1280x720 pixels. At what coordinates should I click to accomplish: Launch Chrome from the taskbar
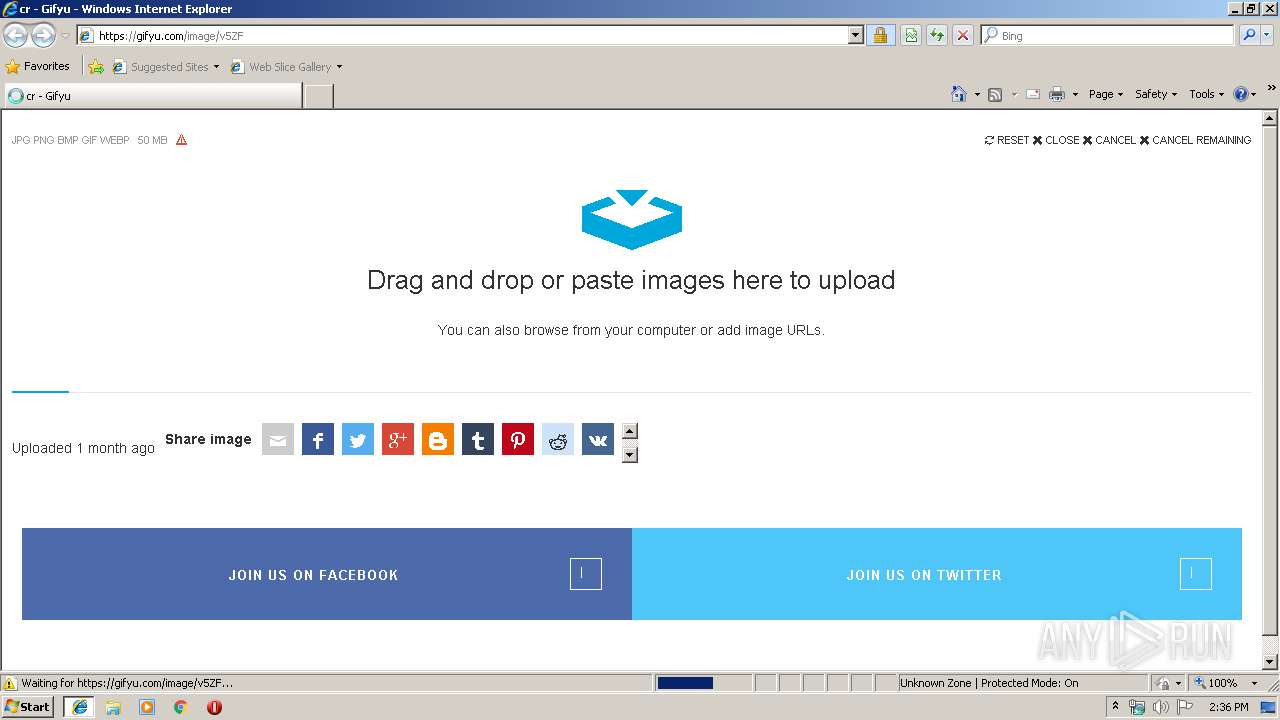tap(181, 707)
